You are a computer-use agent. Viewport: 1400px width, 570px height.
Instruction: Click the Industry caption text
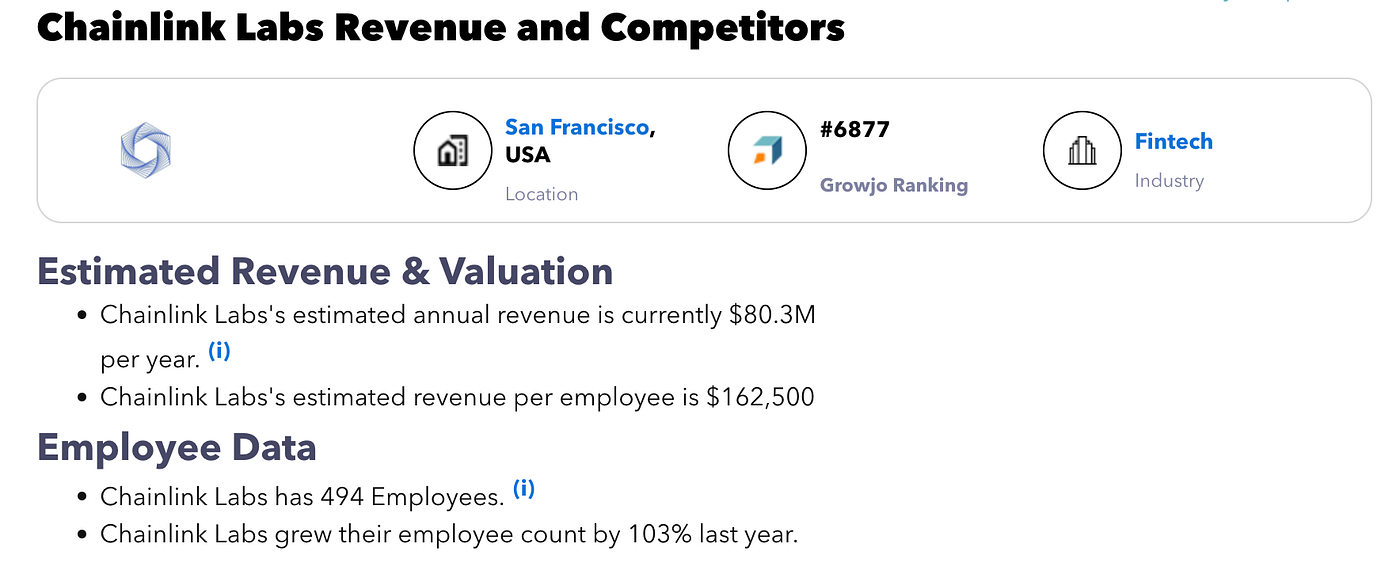1169,181
